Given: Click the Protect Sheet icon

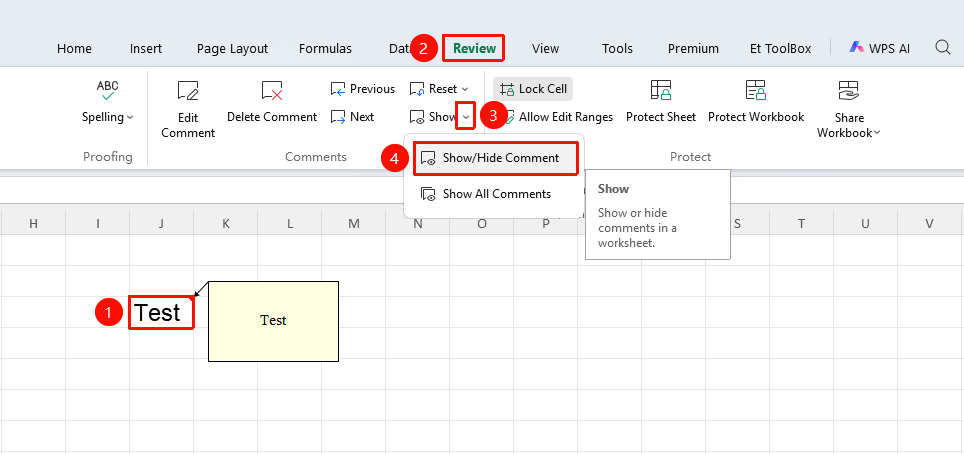Looking at the screenshot, I should point(661,90).
